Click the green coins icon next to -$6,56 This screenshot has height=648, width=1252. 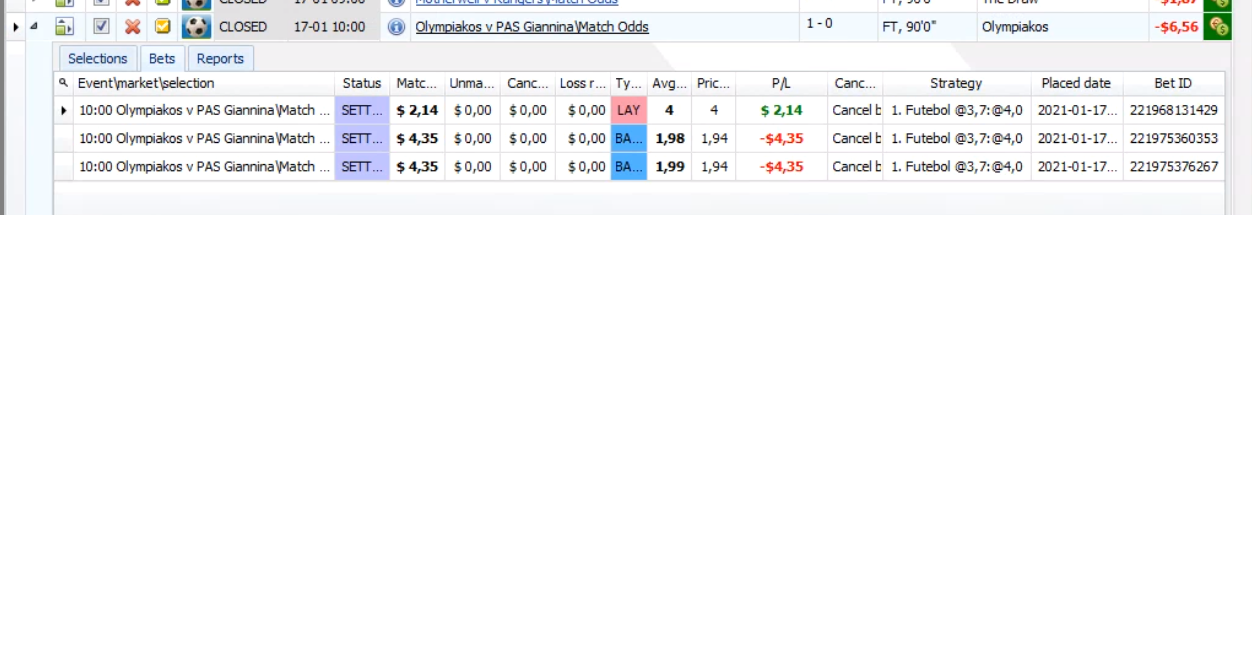1217,27
